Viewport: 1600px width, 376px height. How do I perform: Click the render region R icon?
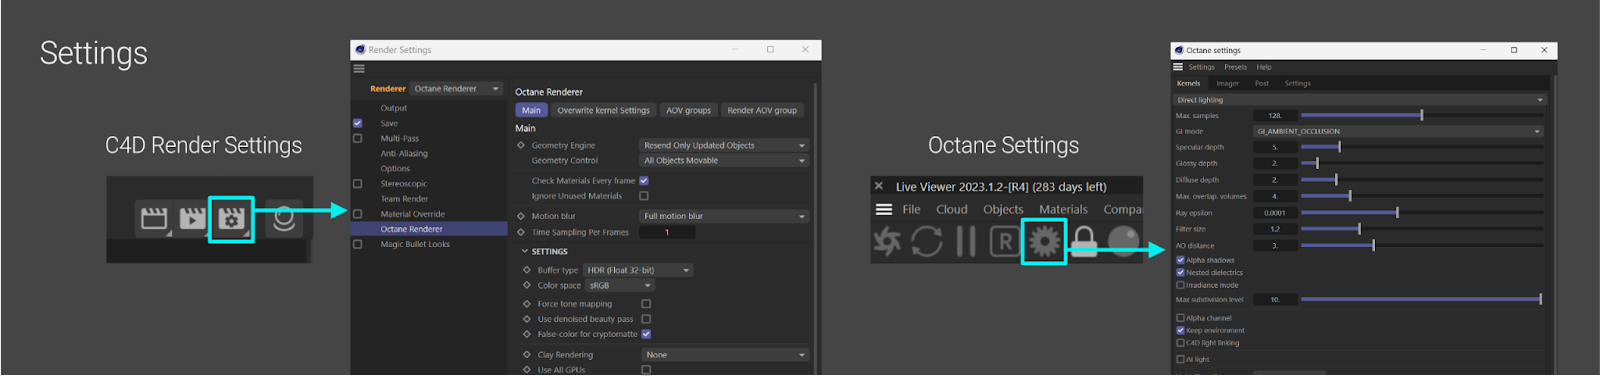1005,241
